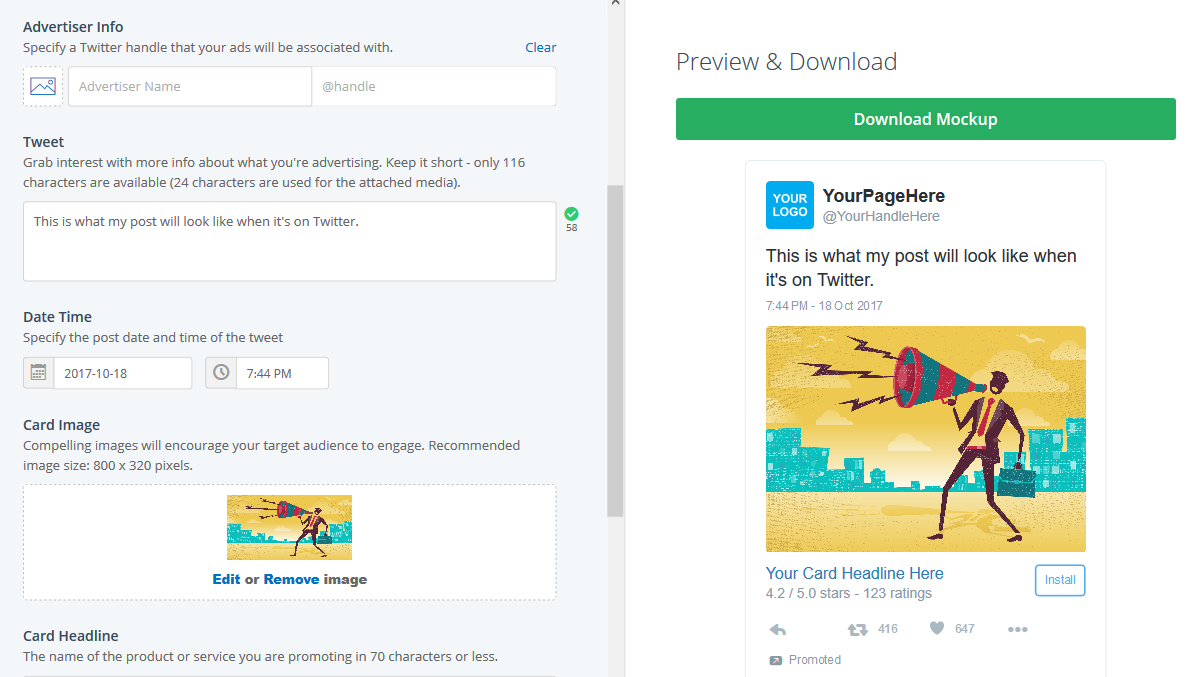This screenshot has height=677, width=1200.
Task: Click the Card Headline section label
Action: tap(71, 636)
